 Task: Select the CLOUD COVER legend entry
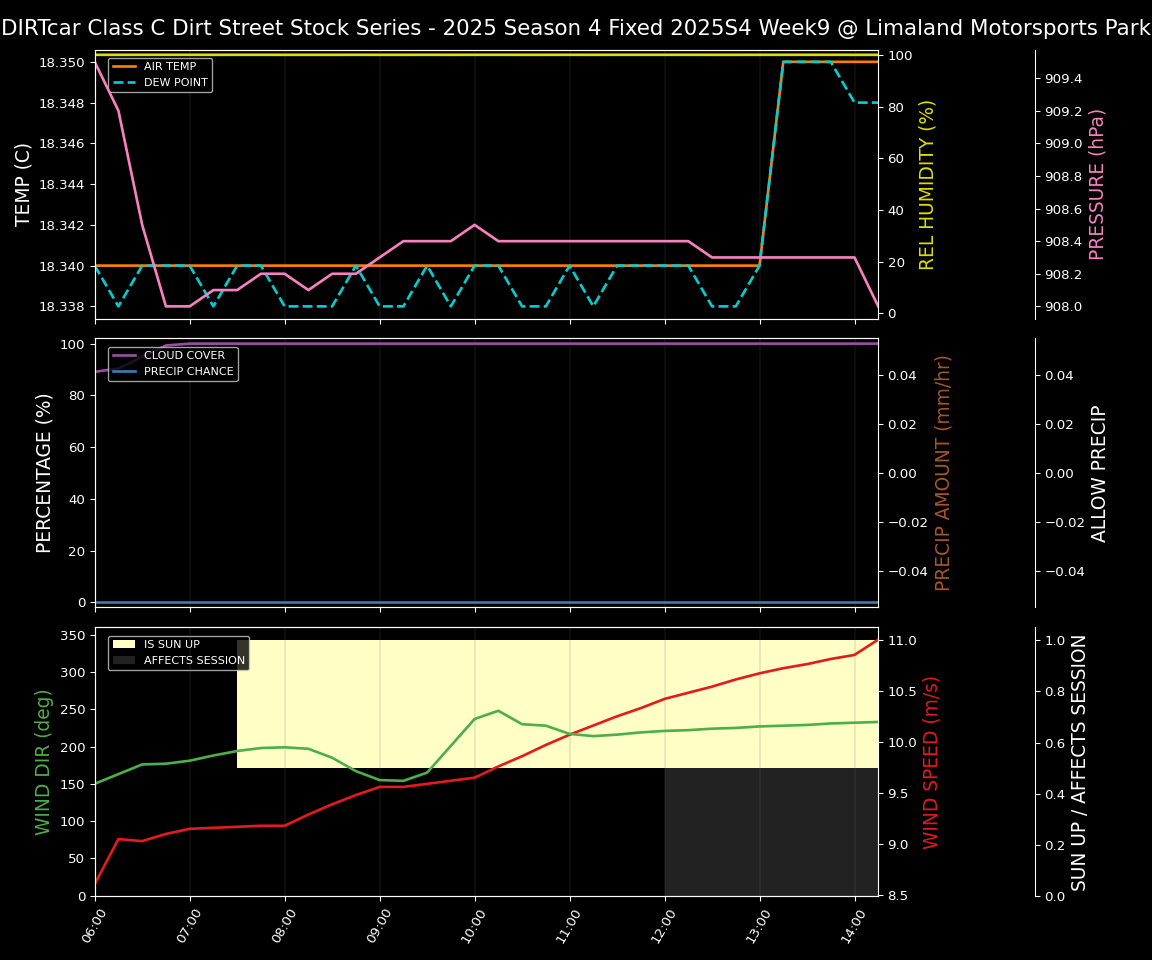(x=184, y=355)
